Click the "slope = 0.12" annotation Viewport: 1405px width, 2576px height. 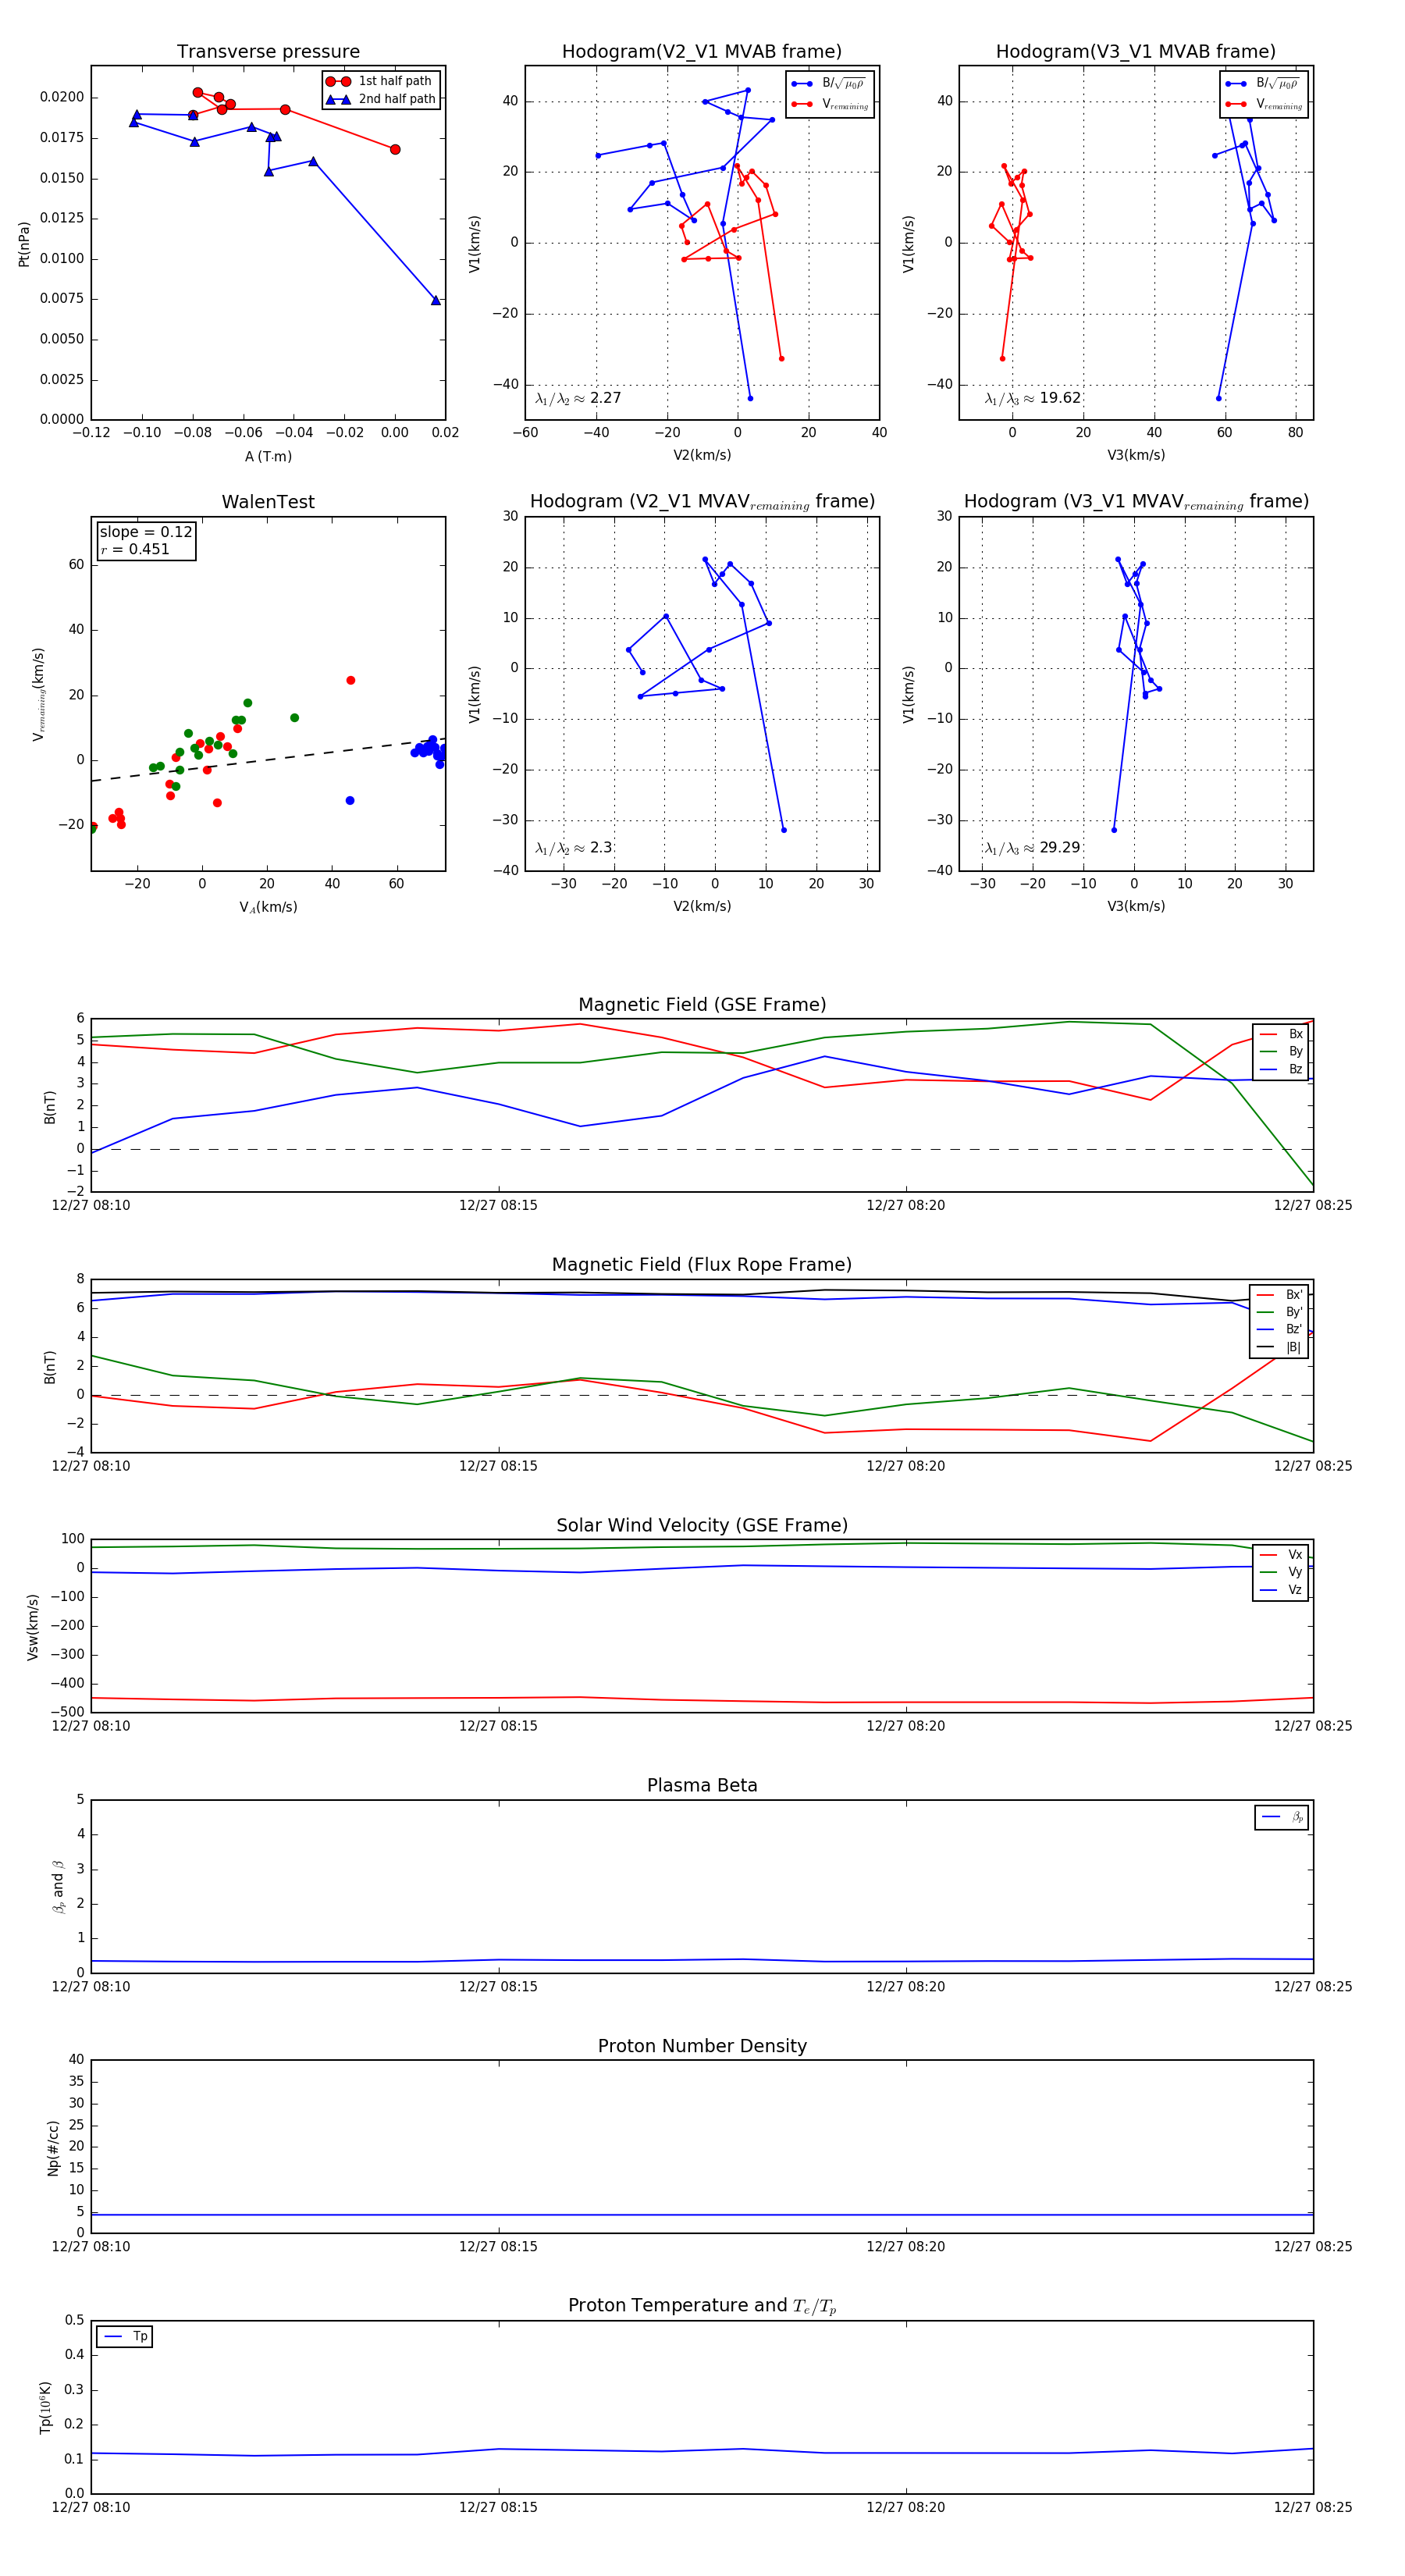146,532
